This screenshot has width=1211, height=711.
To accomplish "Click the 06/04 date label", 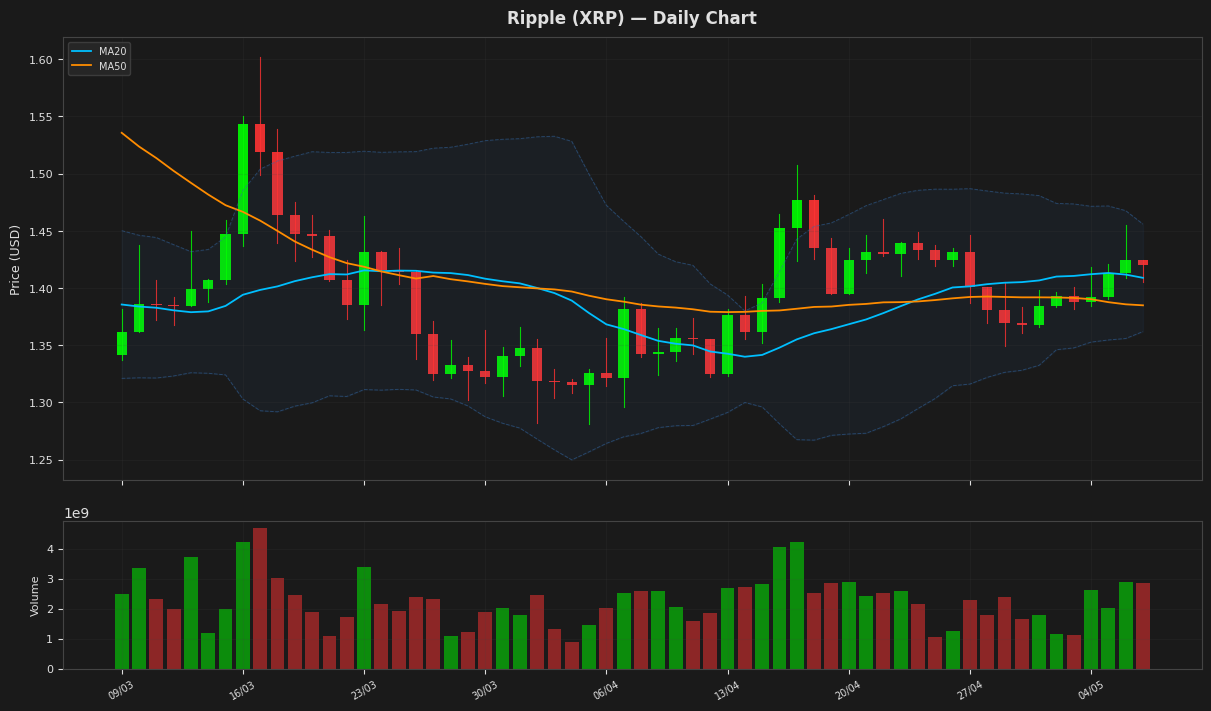I will click(605, 690).
